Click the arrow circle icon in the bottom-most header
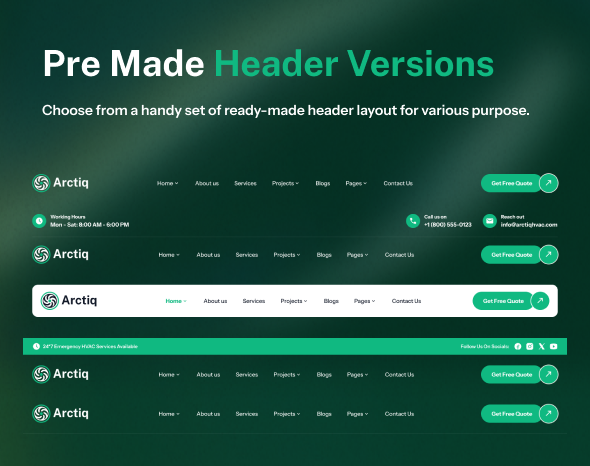 point(549,413)
